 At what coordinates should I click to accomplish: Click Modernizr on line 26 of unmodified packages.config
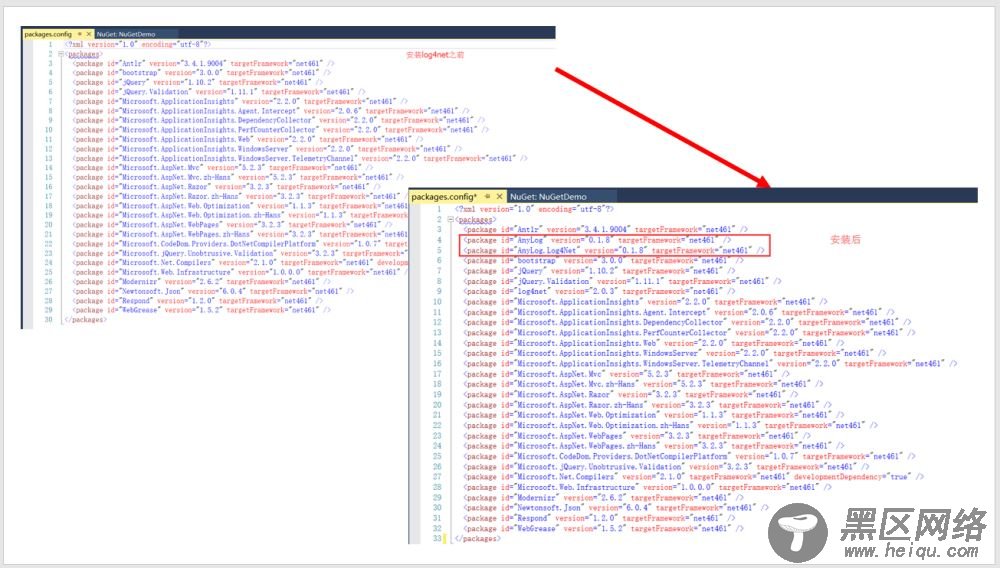click(201, 281)
